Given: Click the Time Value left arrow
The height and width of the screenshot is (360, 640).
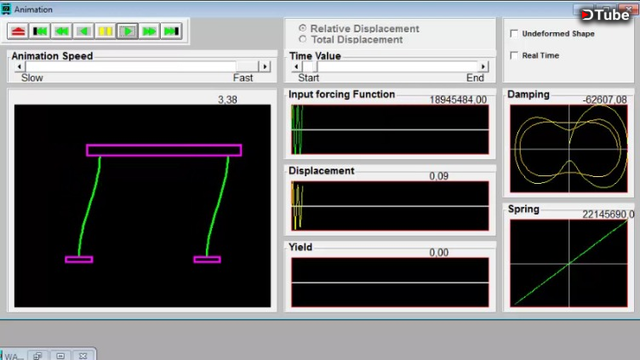Looking at the screenshot, I should 296,67.
